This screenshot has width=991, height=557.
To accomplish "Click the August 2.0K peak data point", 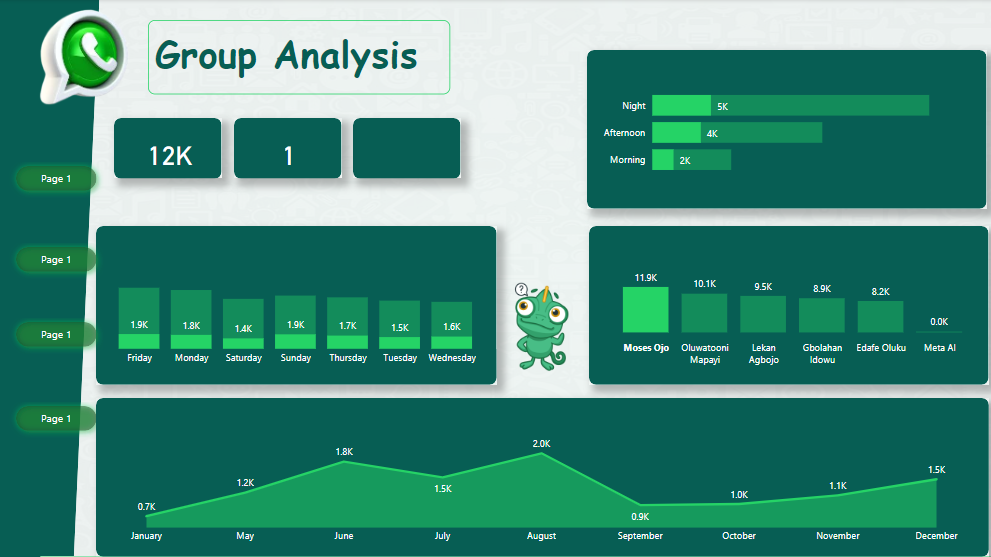I will (541, 454).
